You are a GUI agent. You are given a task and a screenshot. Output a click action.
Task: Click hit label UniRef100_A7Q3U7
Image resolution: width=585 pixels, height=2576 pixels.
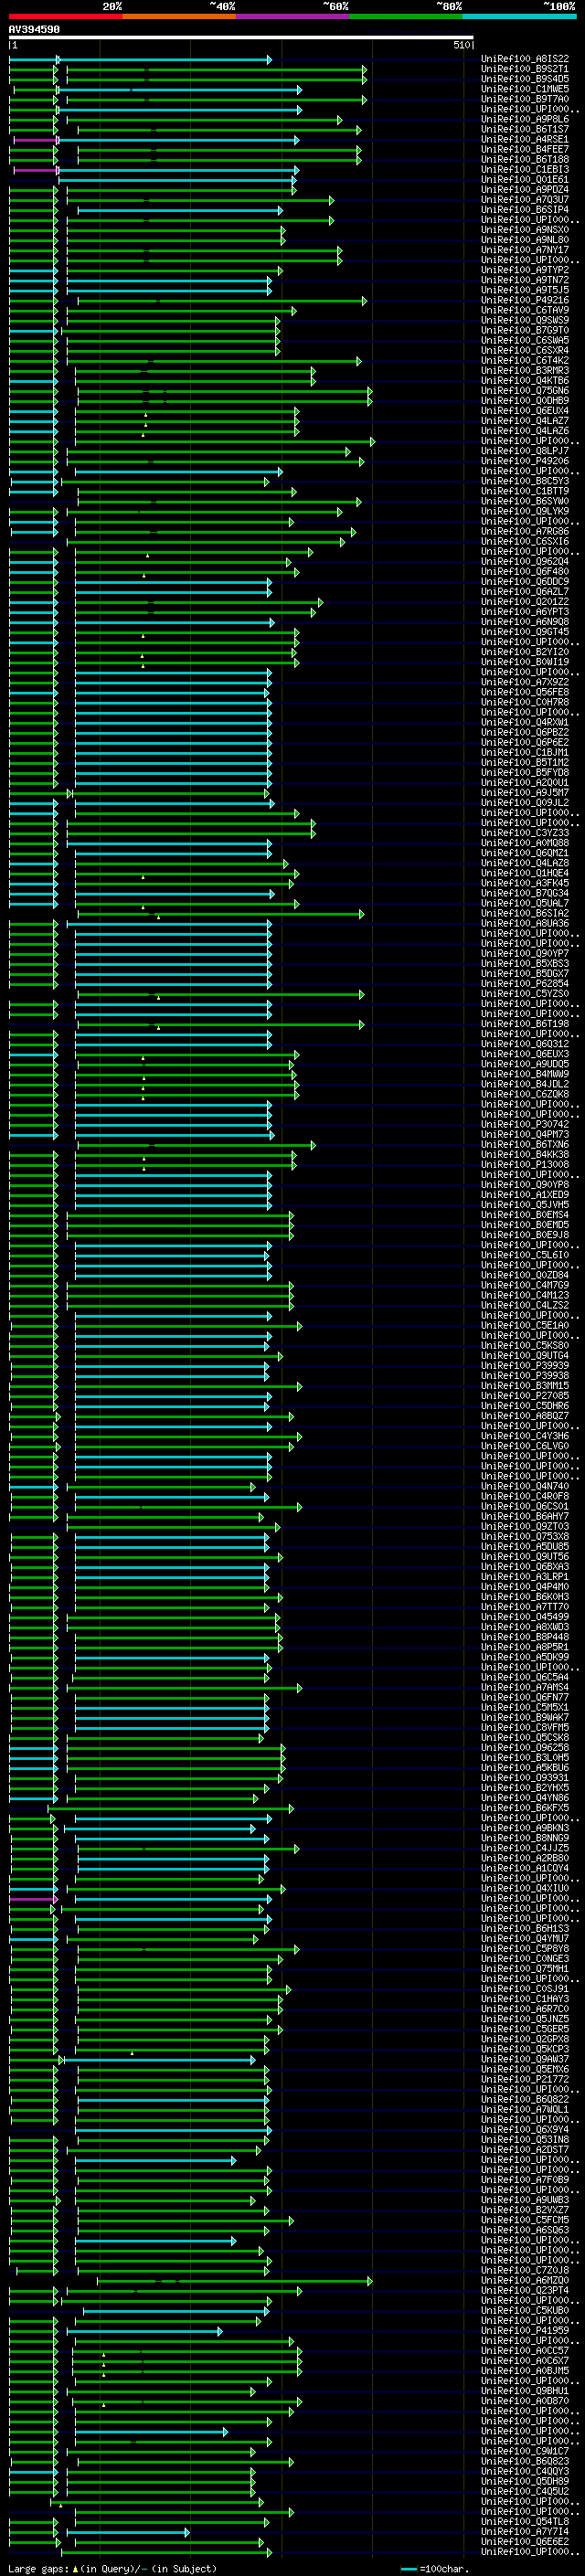tap(525, 199)
